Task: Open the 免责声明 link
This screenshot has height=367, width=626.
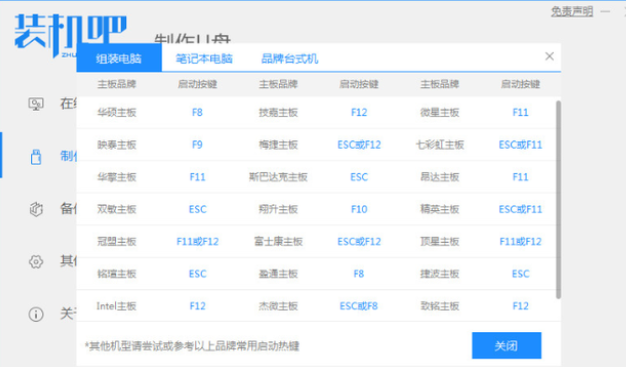Action: (x=572, y=12)
